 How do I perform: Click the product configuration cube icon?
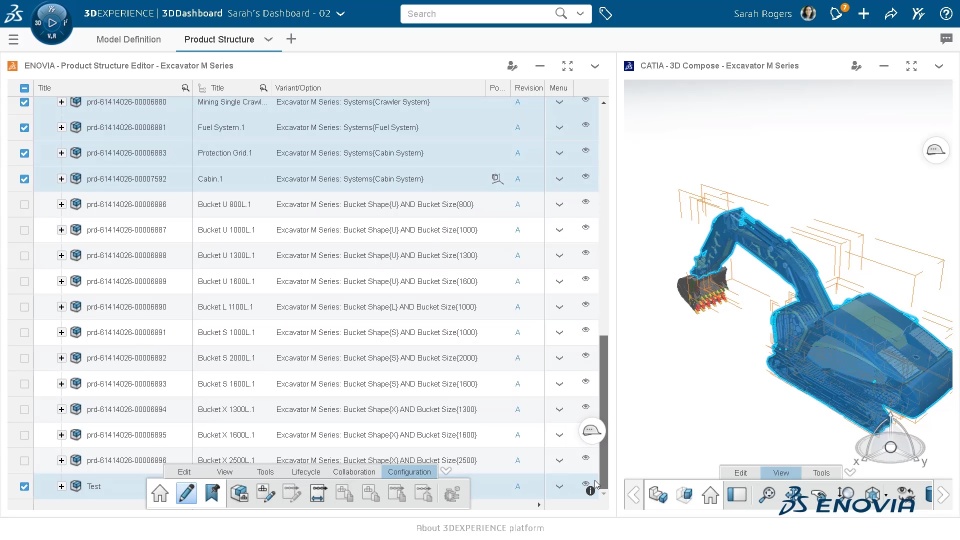coord(239,493)
